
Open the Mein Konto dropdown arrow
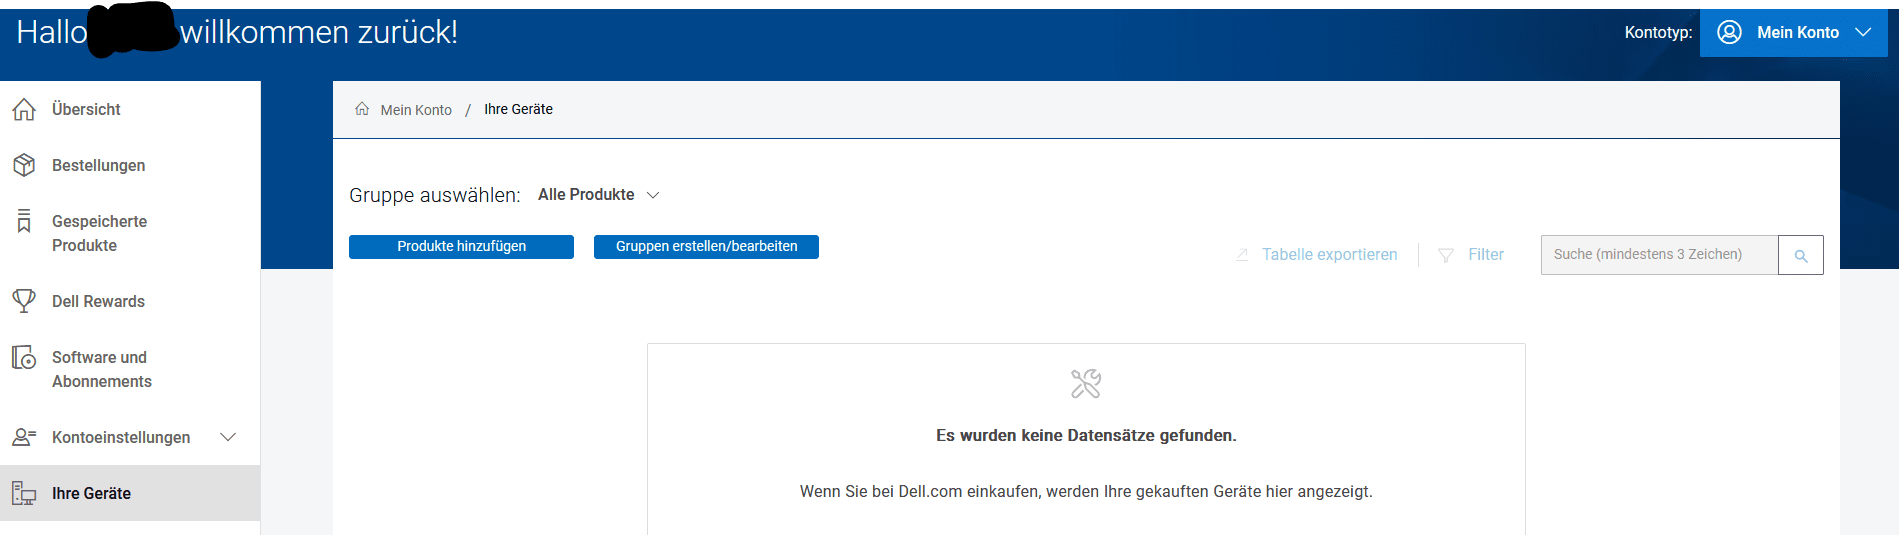point(1863,32)
